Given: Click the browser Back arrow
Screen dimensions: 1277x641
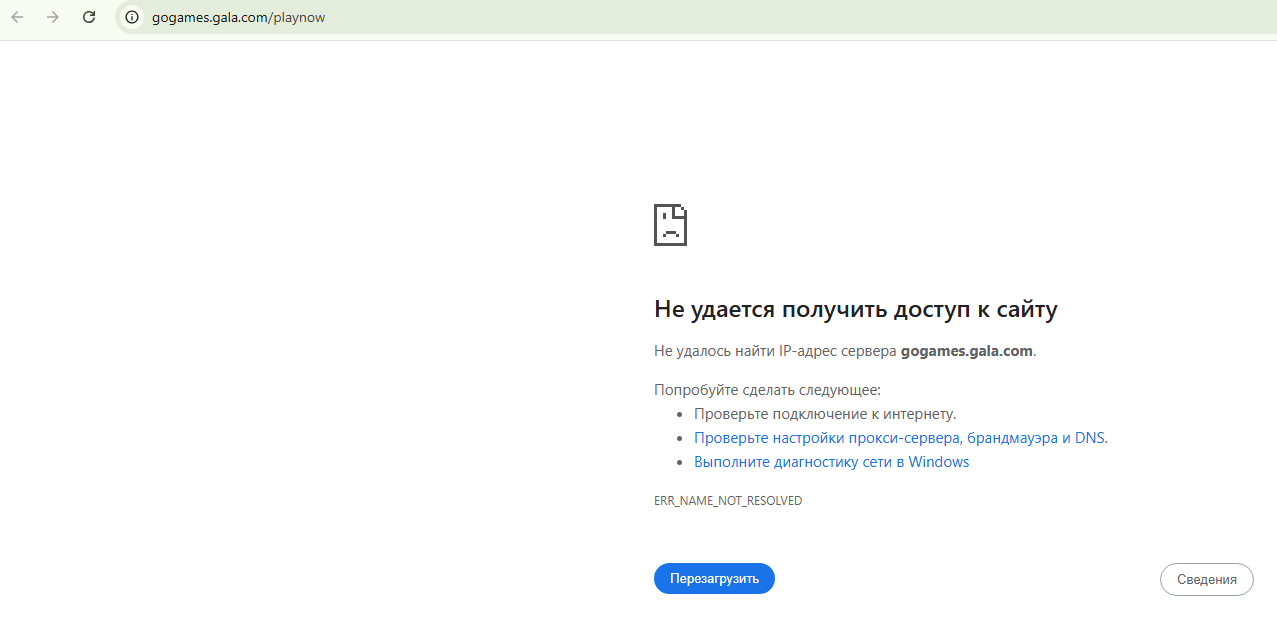Looking at the screenshot, I should point(17,17).
